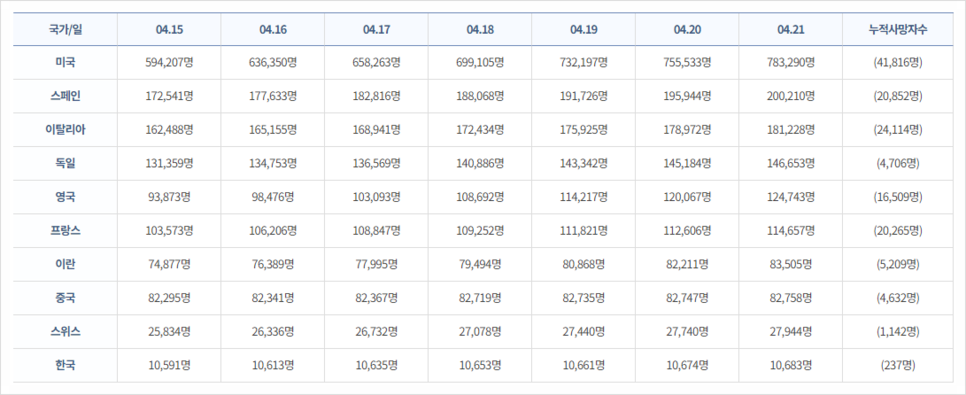Image resolution: width=966 pixels, height=395 pixels.
Task: Click the (4,632명) deaths cell
Action: (x=898, y=298)
